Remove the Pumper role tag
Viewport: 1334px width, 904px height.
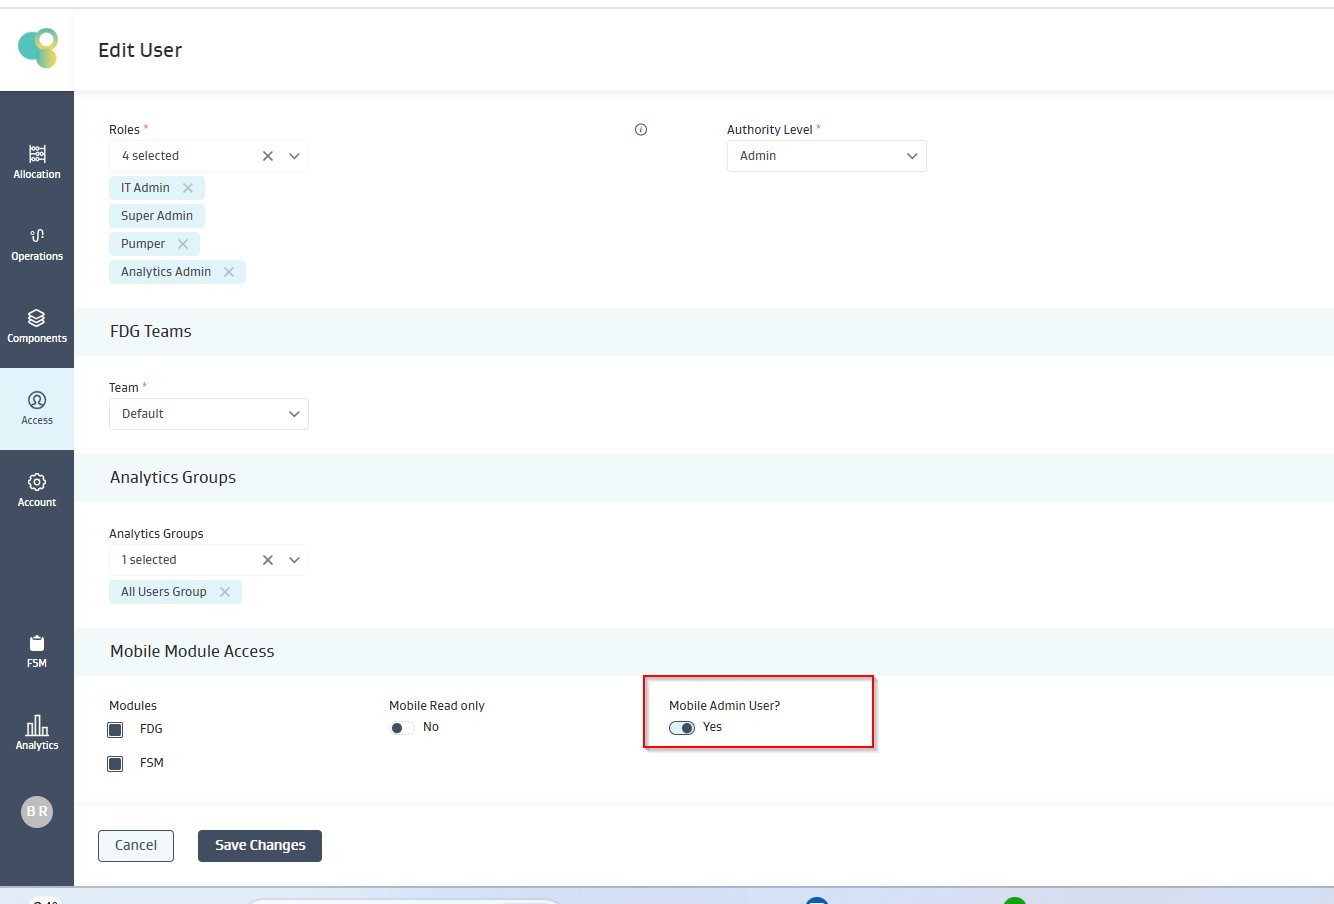(x=183, y=244)
